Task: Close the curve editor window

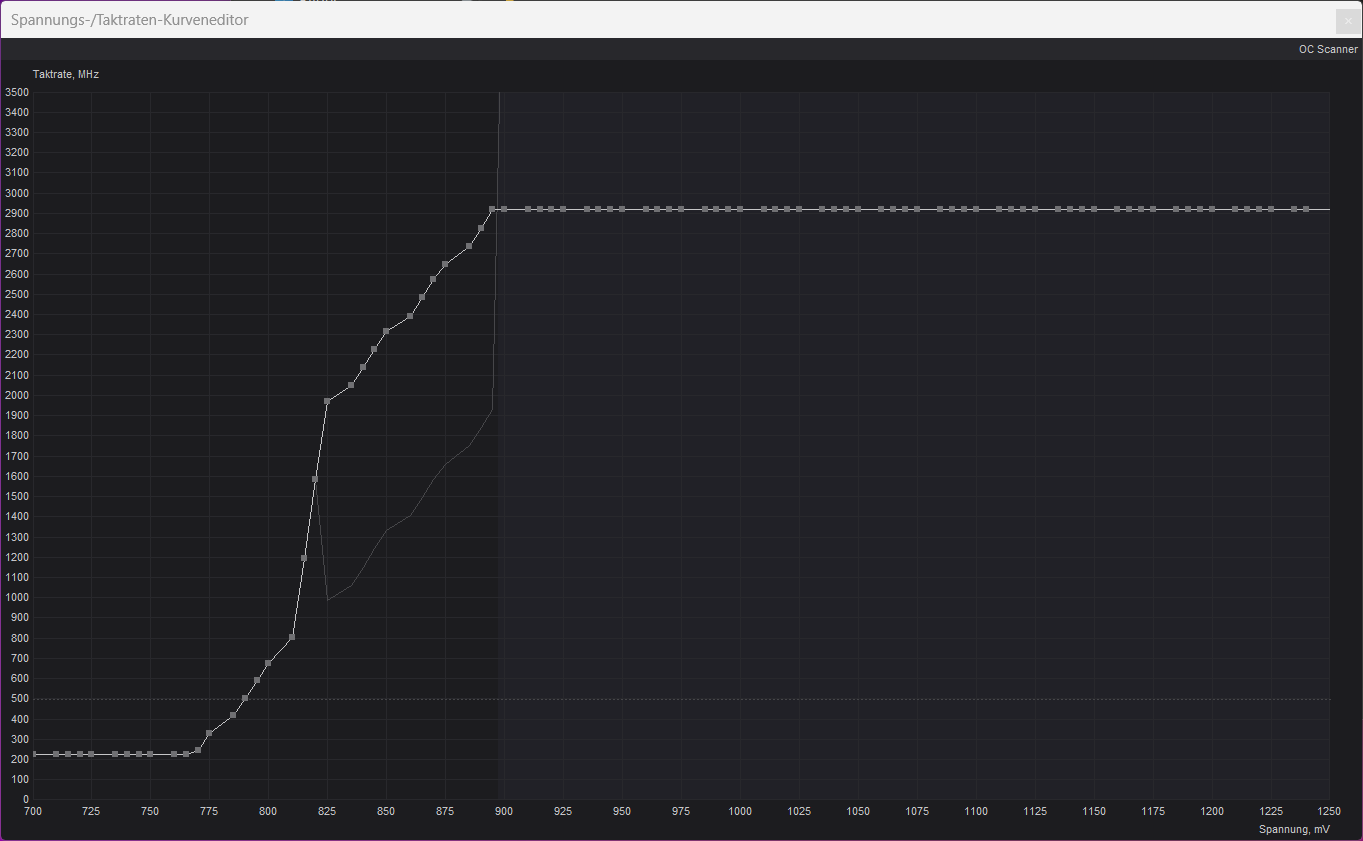Action: 1347,20
